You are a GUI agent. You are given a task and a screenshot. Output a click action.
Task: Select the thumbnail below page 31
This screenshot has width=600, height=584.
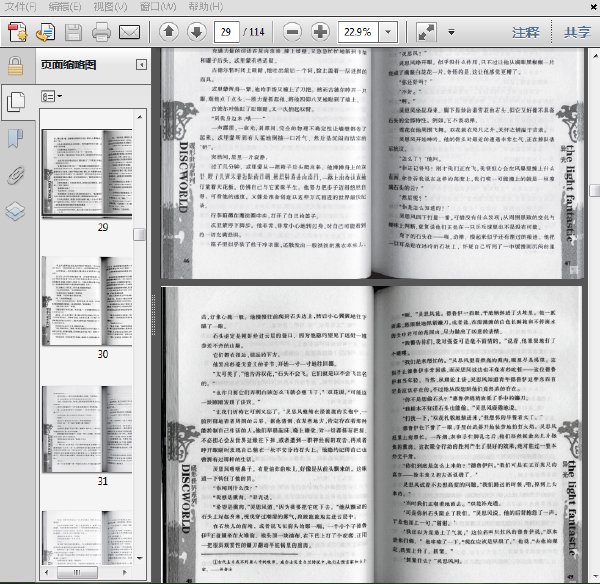point(87,538)
